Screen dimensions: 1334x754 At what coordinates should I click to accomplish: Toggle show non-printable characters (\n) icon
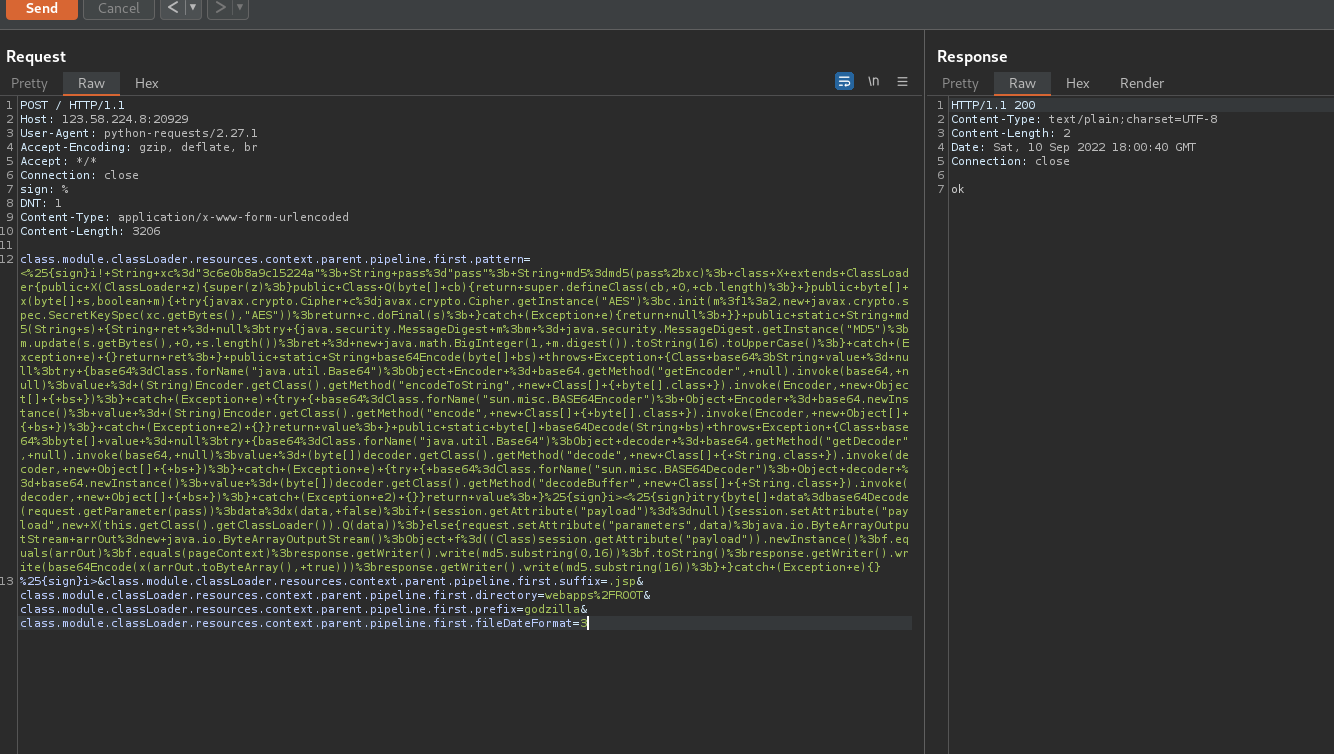point(873,81)
